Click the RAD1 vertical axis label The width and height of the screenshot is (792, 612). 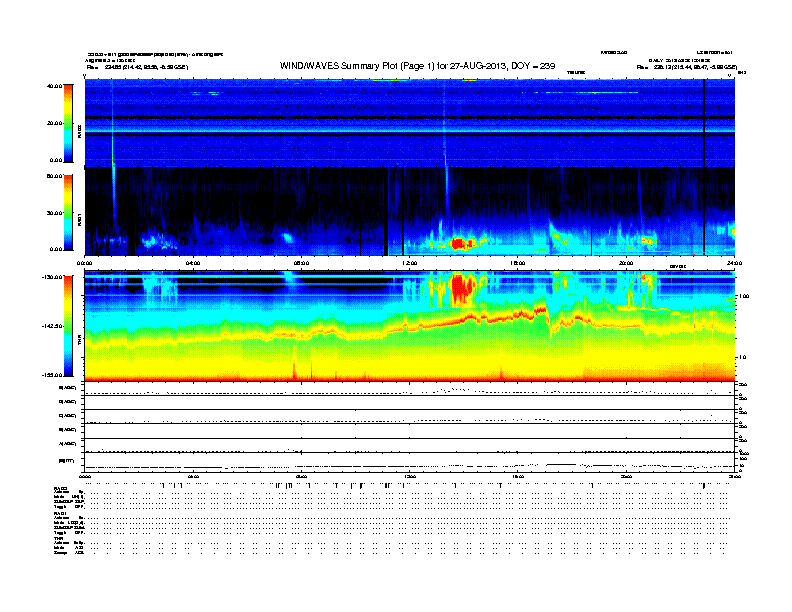(80, 219)
